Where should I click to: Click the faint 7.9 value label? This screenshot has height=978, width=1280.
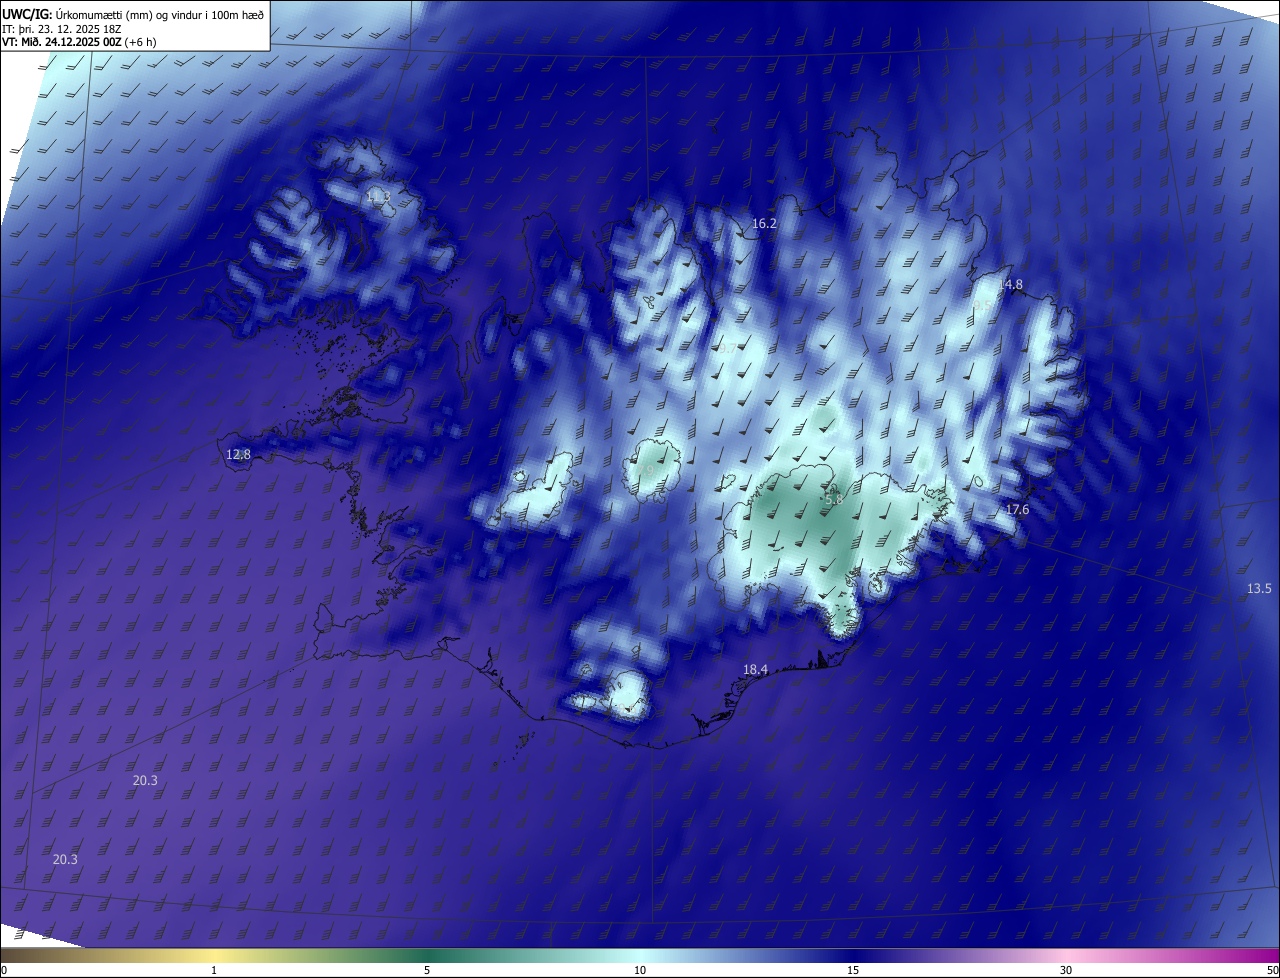point(645,470)
